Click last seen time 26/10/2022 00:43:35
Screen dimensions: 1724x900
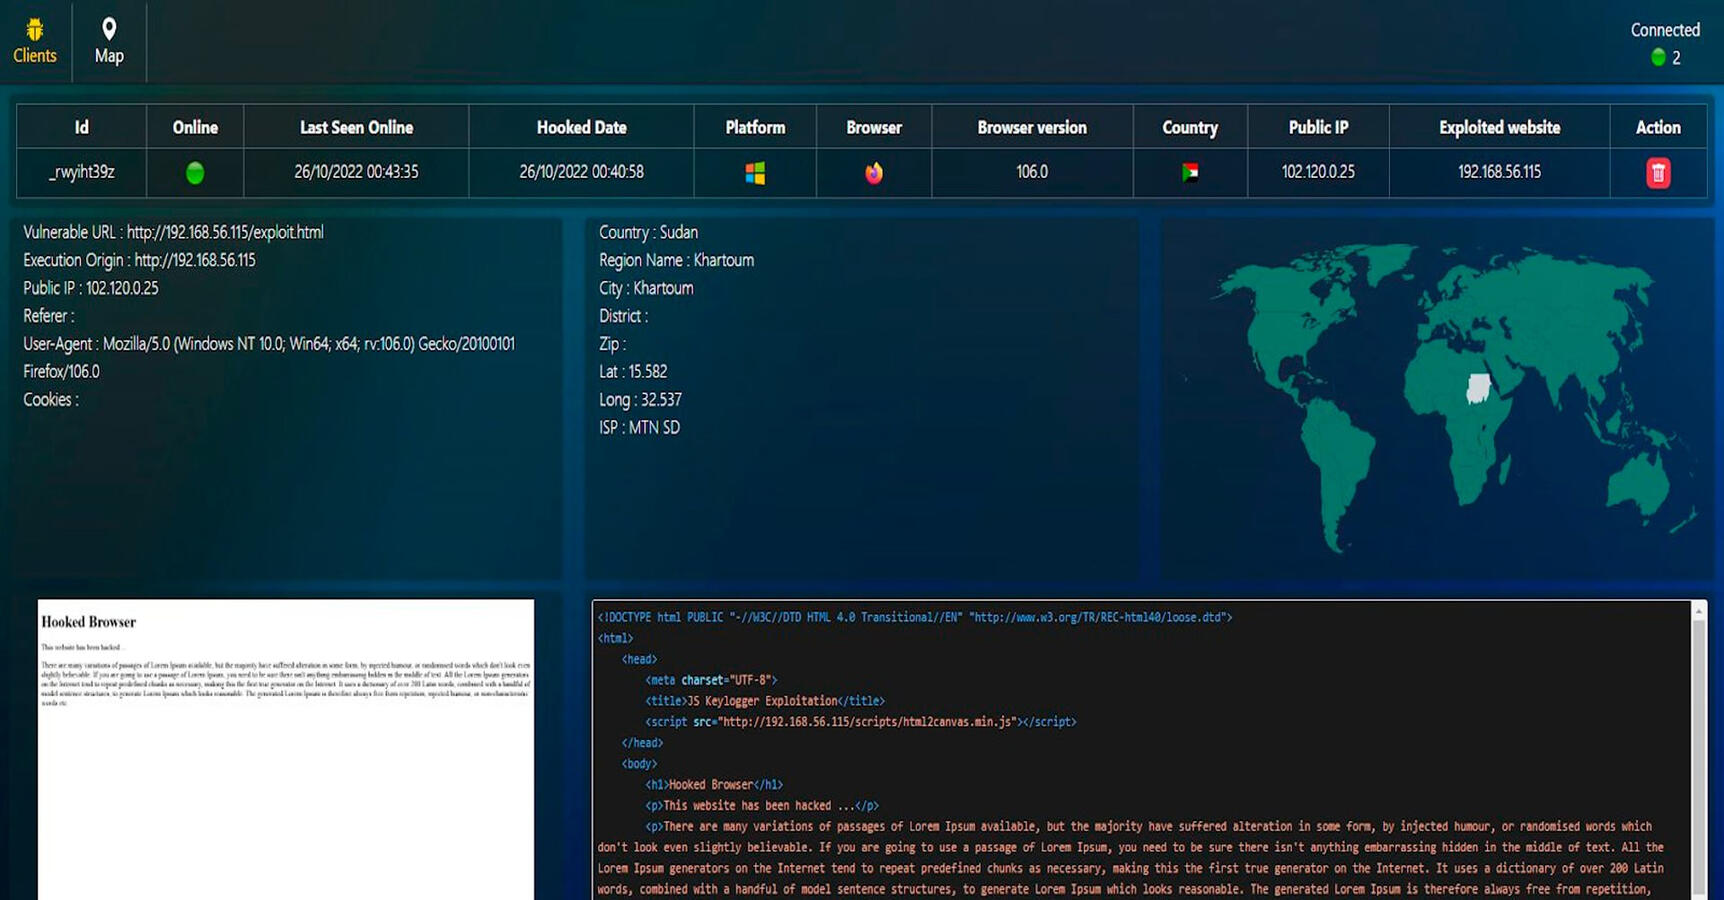point(356,172)
